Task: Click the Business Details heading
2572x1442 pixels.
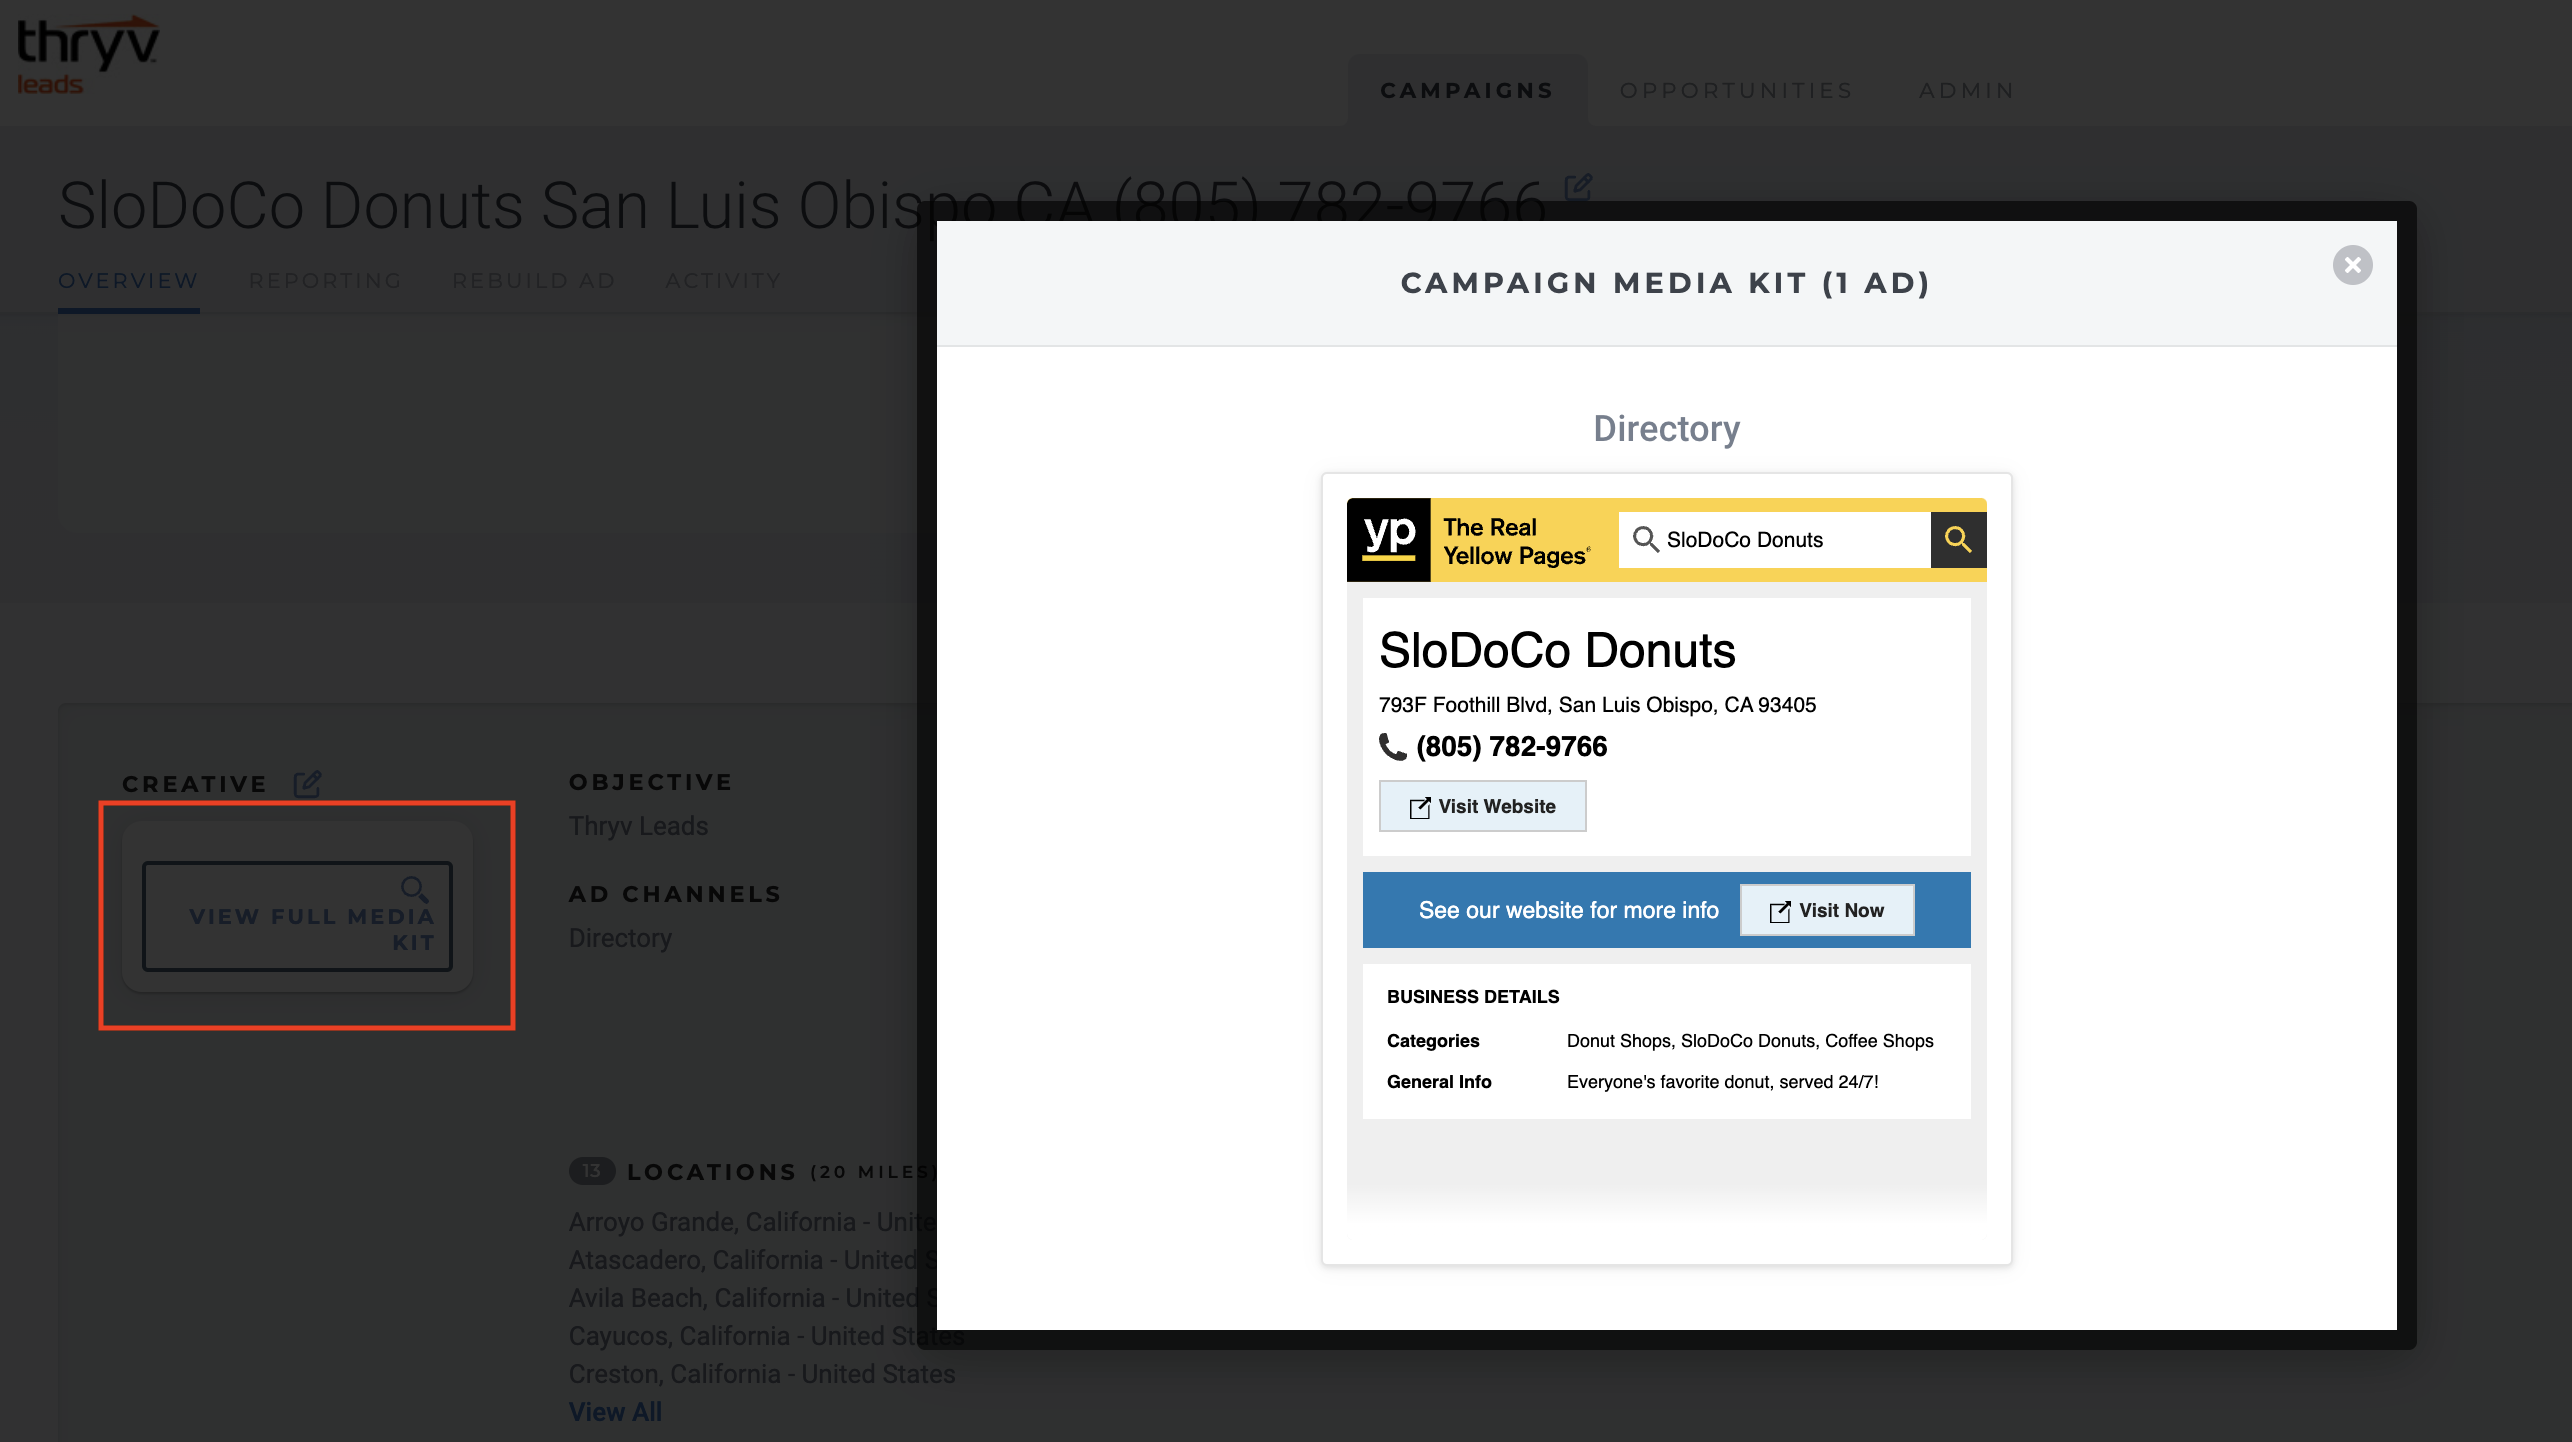Action: tap(1473, 997)
